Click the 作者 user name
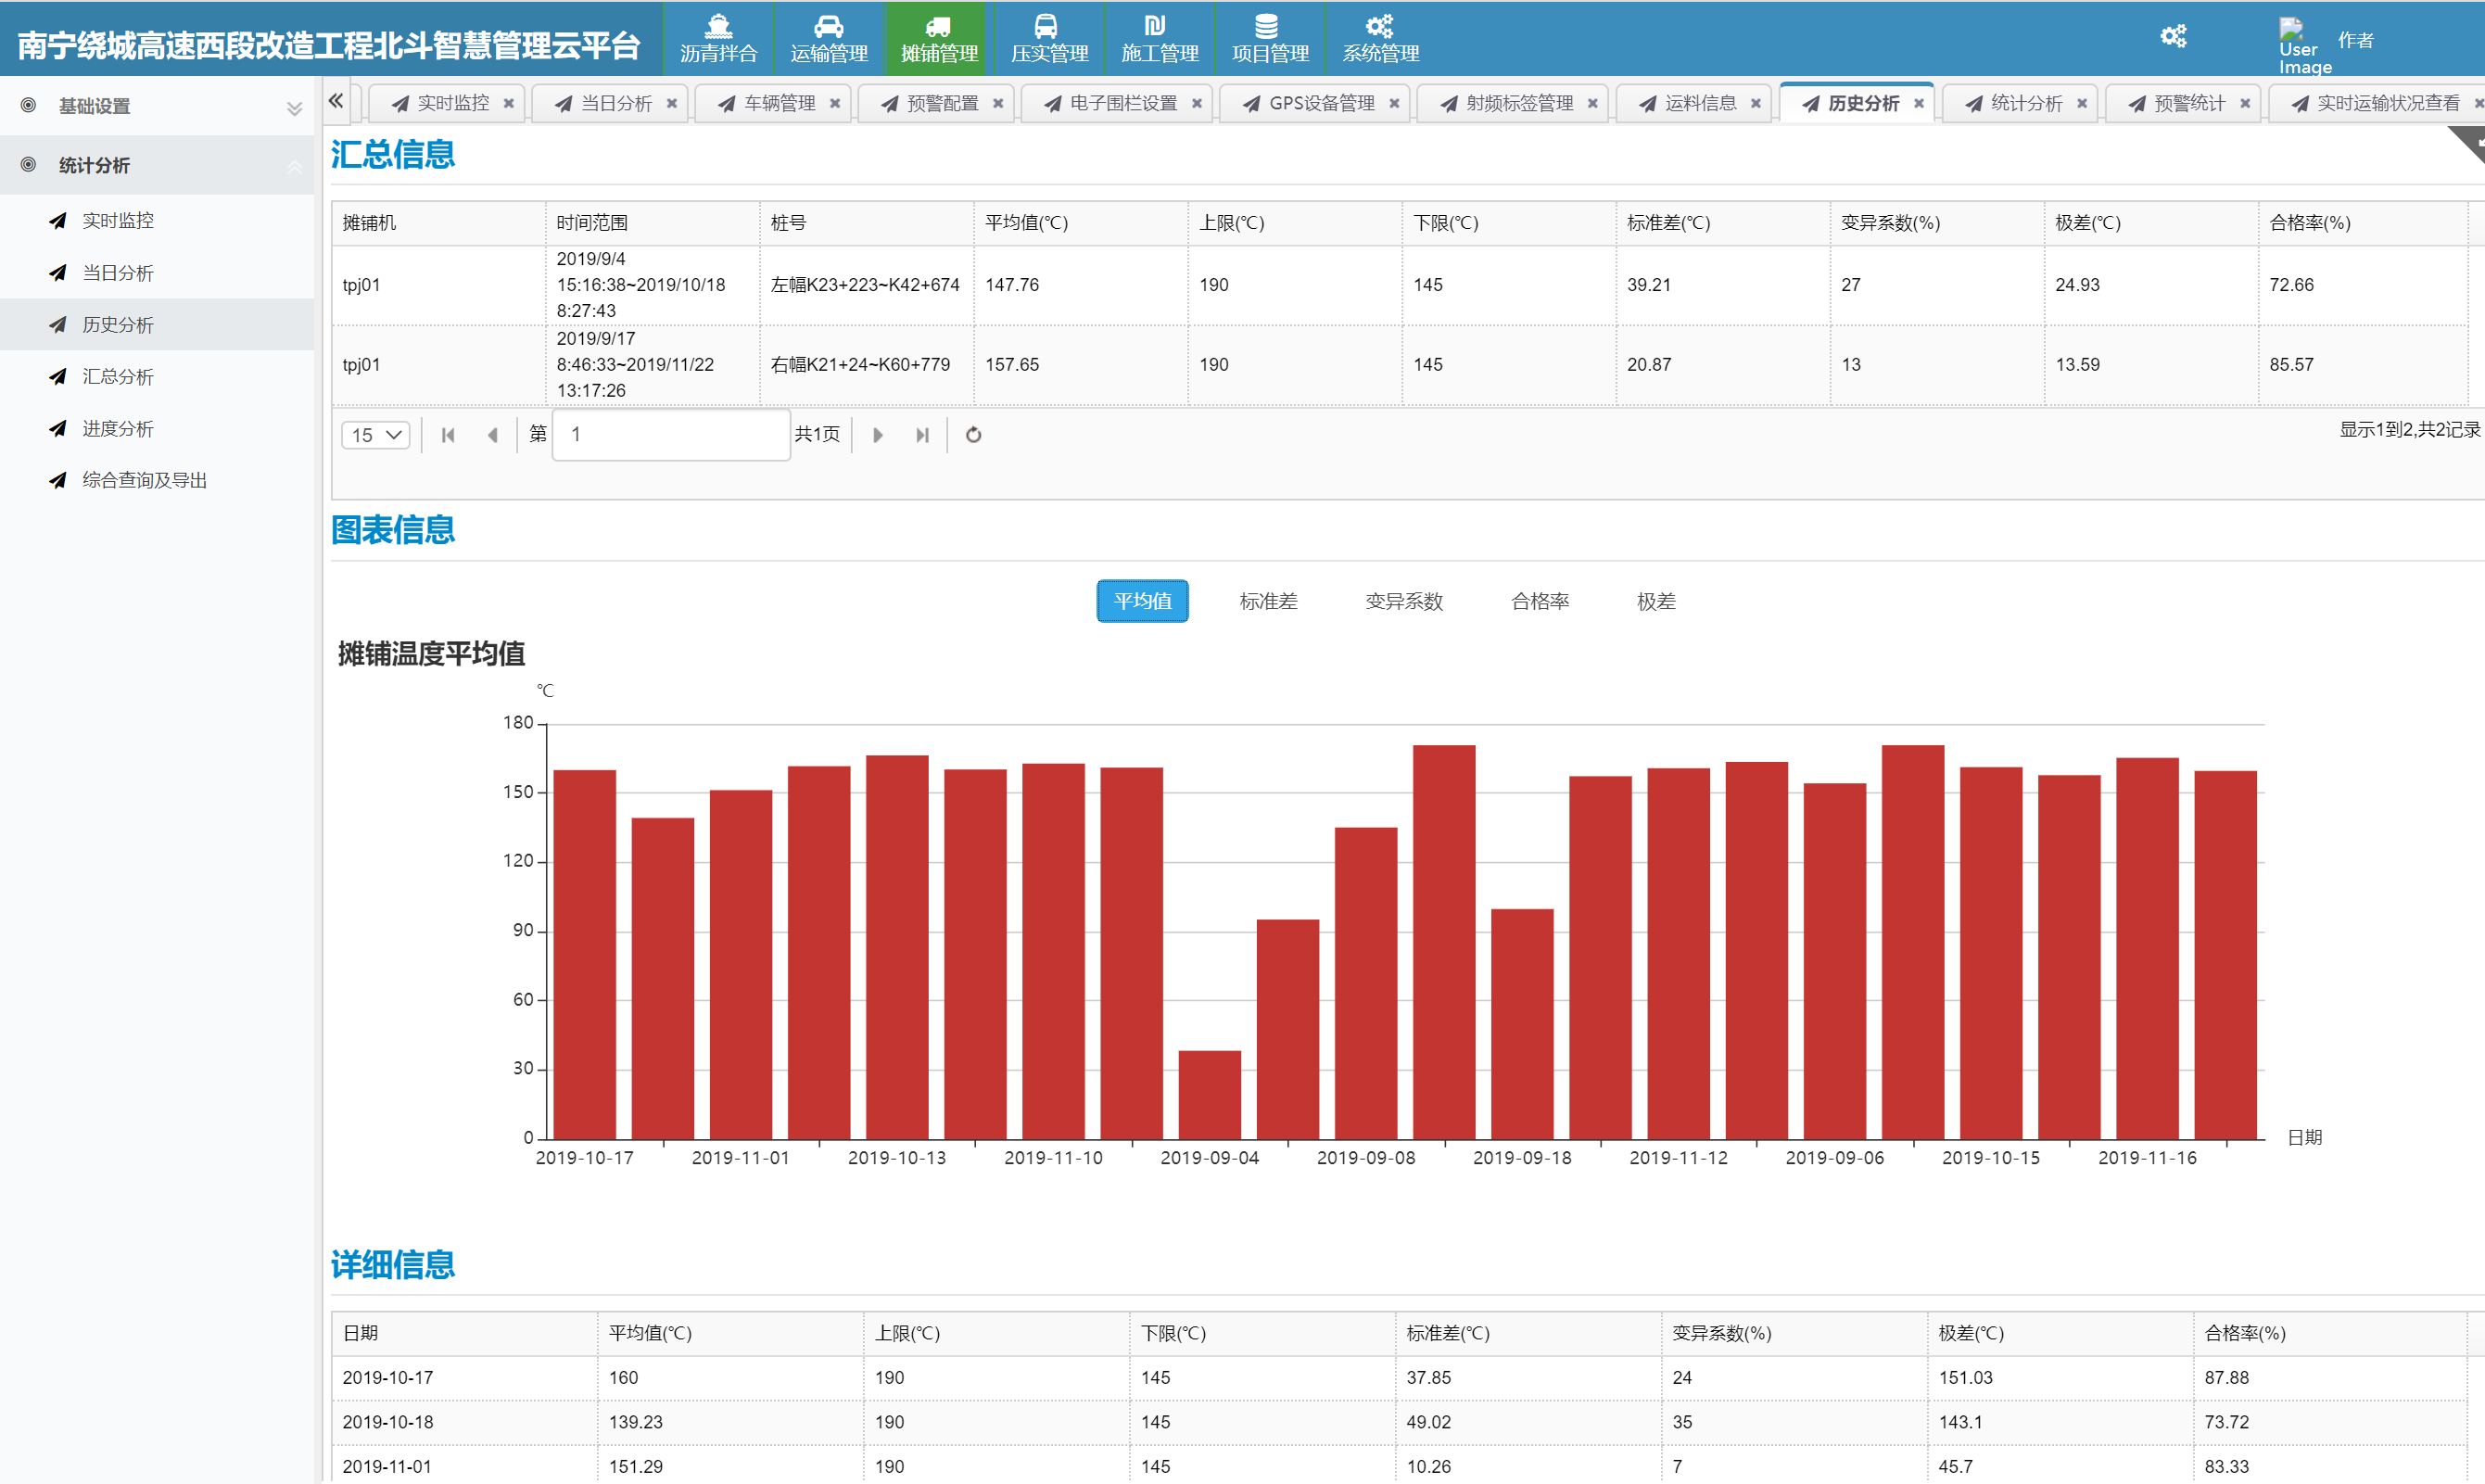The width and height of the screenshot is (2485, 1484). coord(2355,40)
